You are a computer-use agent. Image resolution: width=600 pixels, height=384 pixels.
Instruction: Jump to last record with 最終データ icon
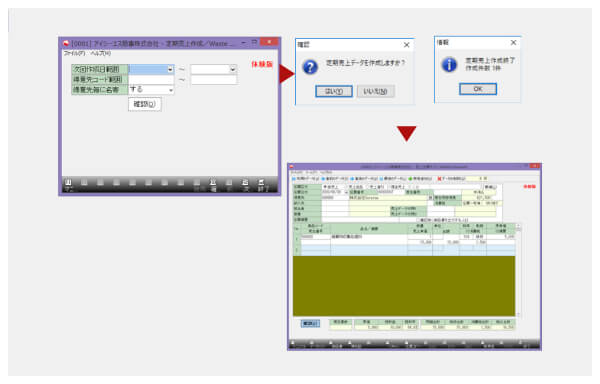[x=382, y=179]
